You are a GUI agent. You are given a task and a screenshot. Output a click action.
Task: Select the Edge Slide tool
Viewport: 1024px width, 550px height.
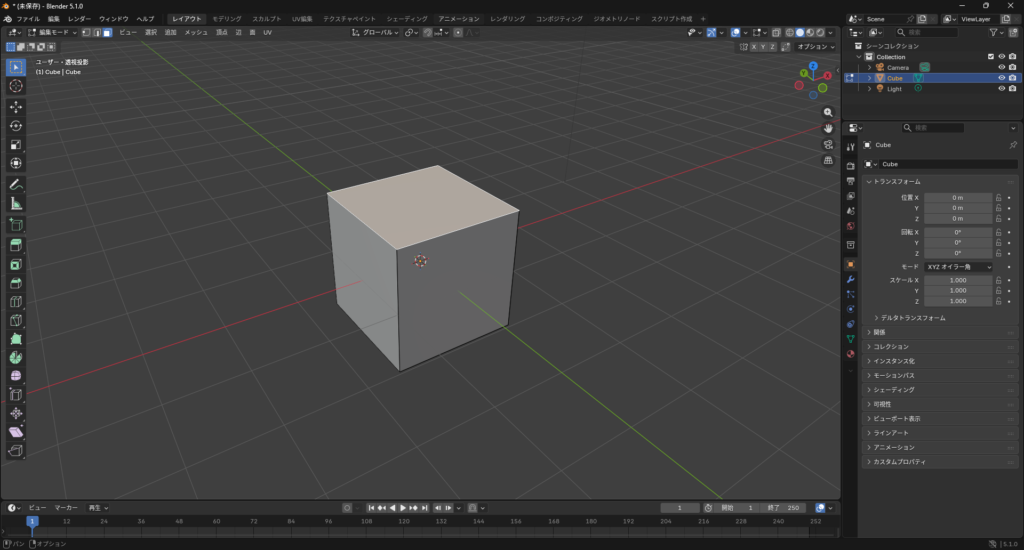coord(16,395)
